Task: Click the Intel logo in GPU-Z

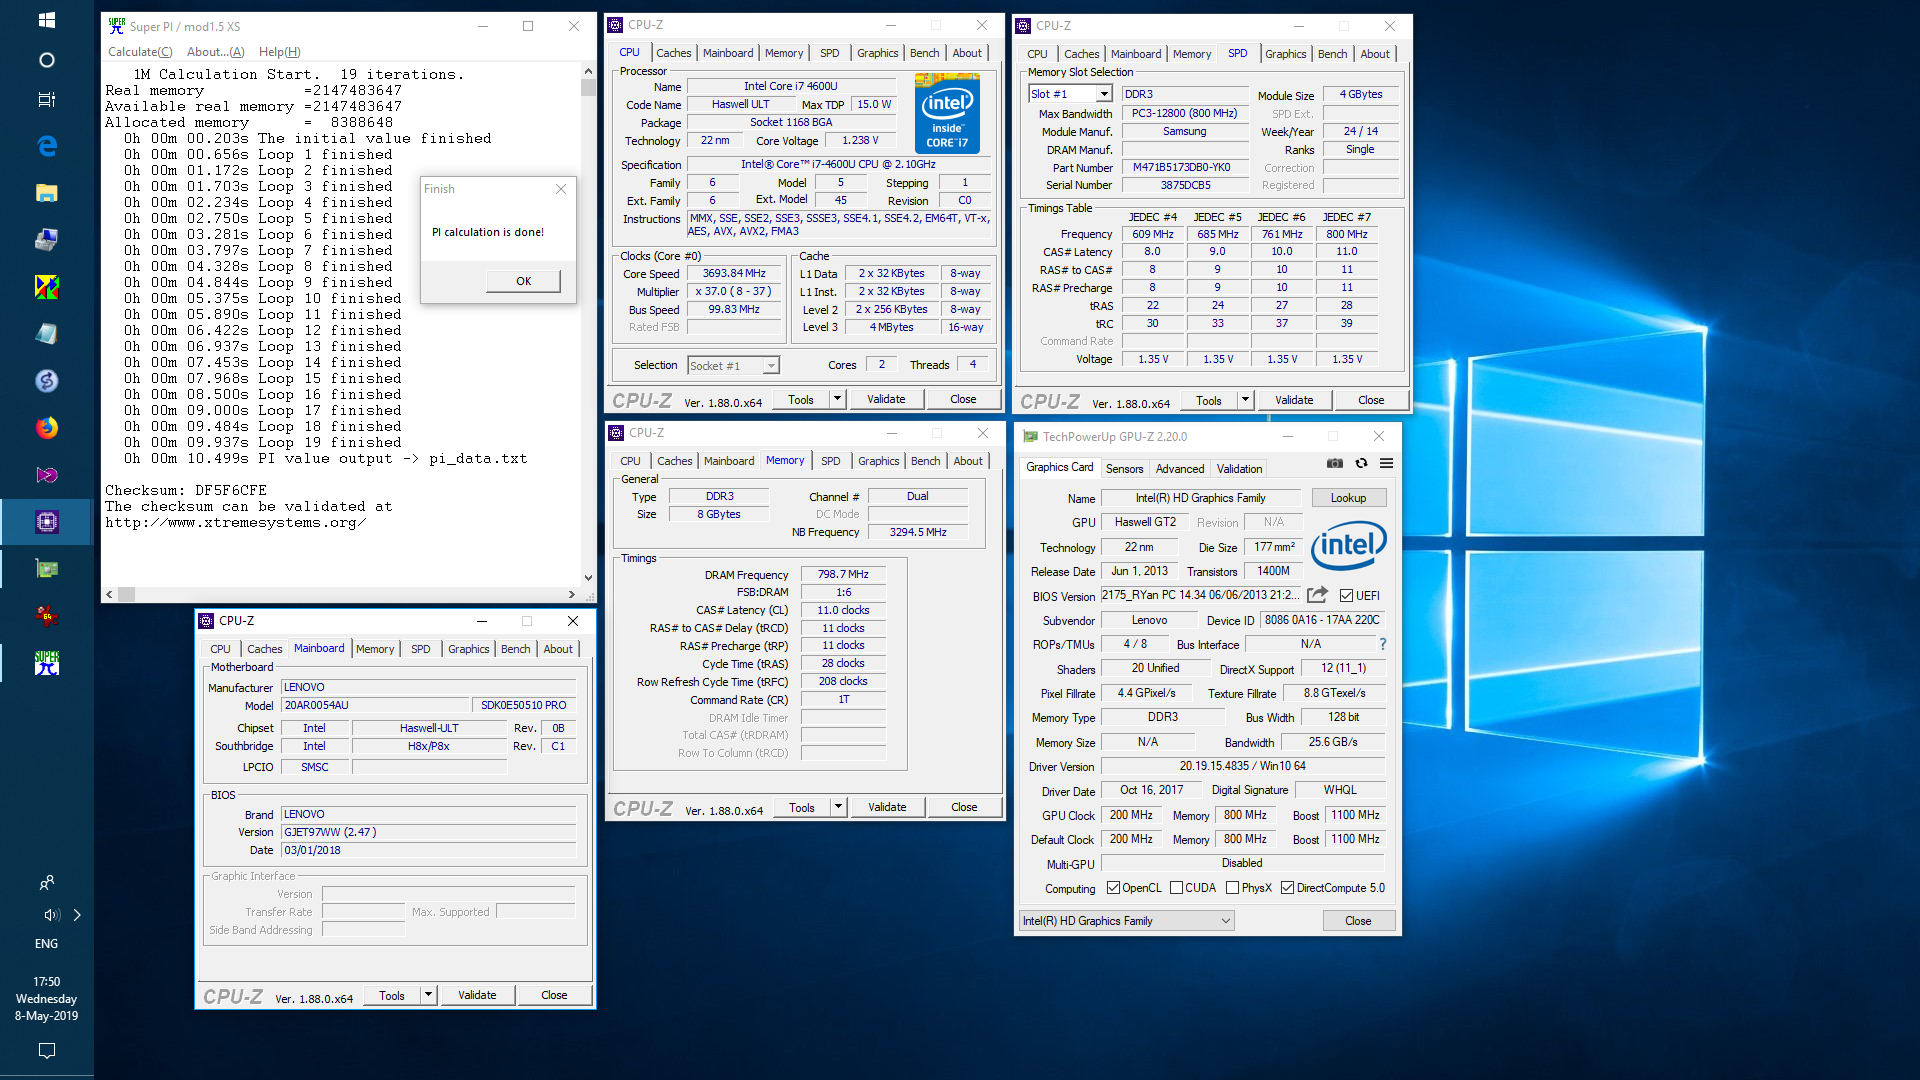Action: [x=1349, y=545]
